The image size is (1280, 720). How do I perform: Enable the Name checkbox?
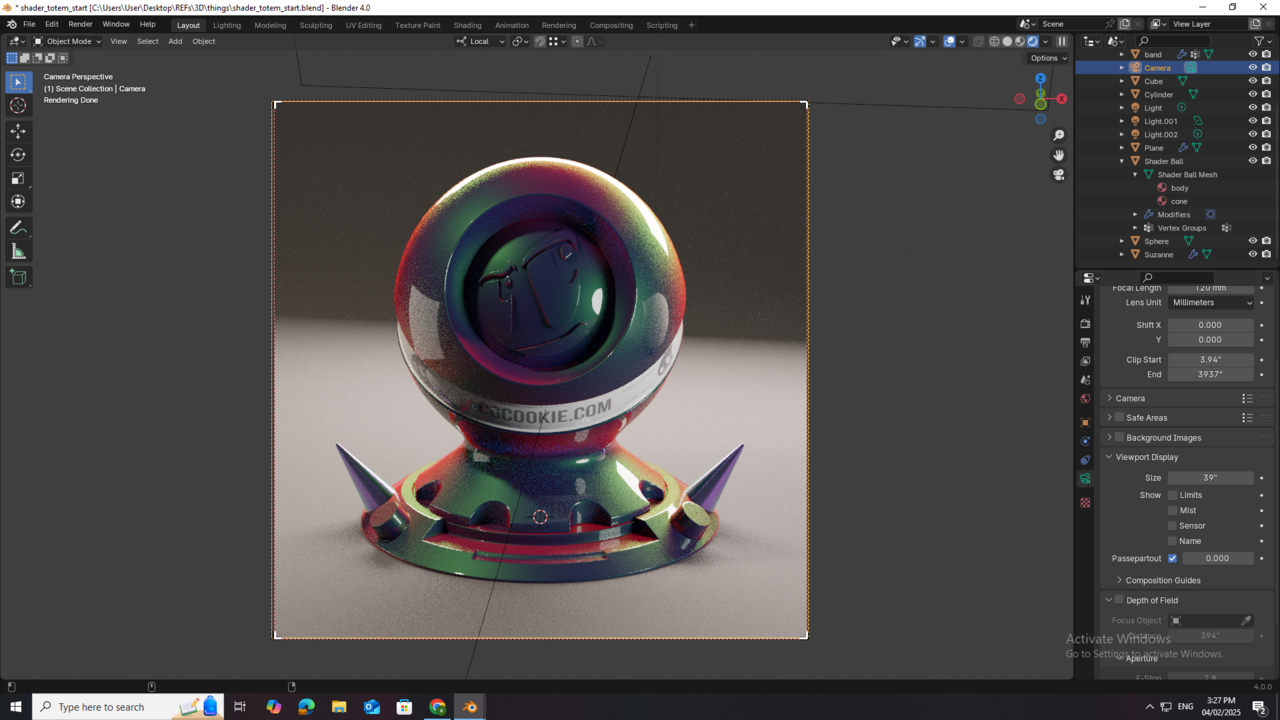(x=1172, y=541)
